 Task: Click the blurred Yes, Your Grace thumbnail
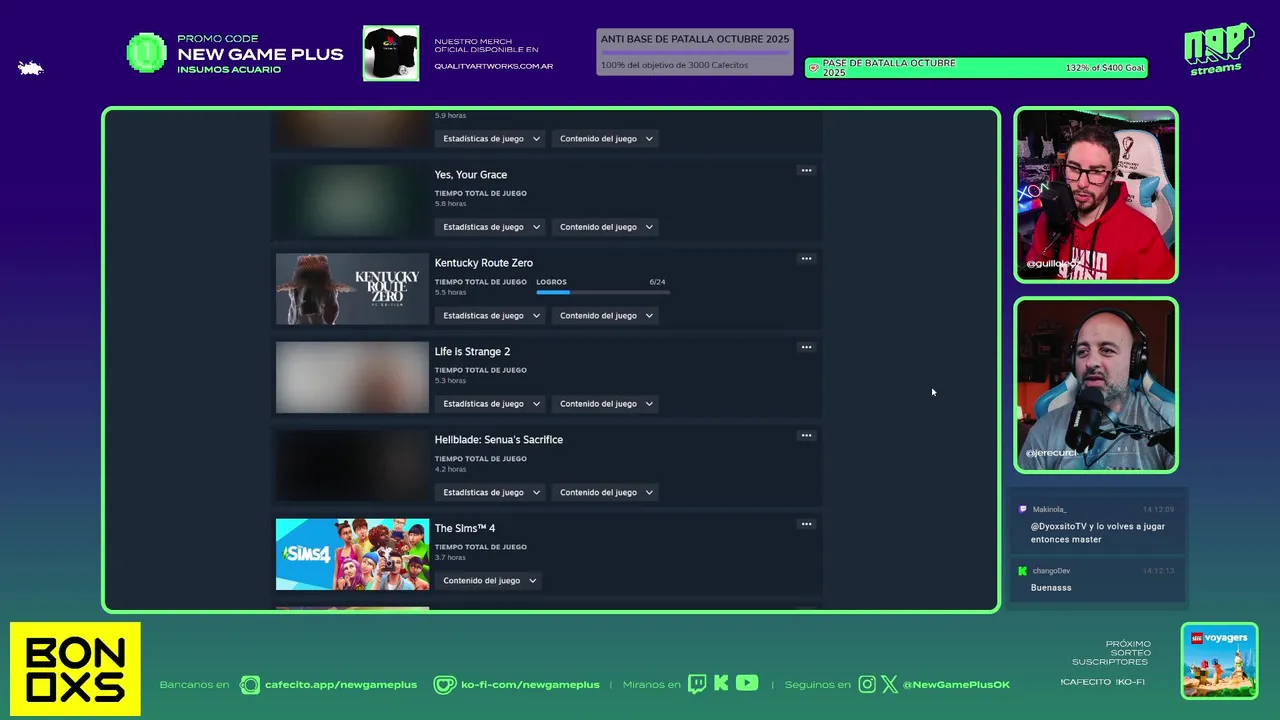352,200
